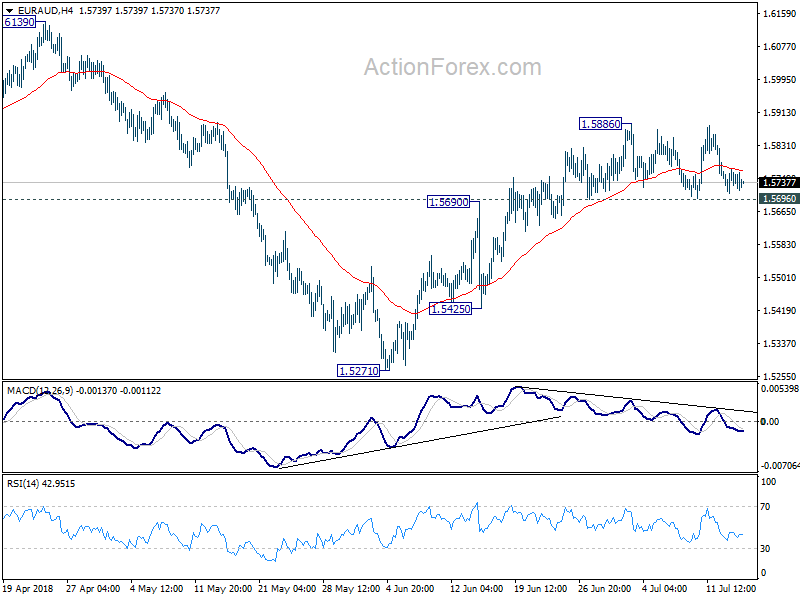Click the 19 Apr 2018 date label

tap(28, 589)
